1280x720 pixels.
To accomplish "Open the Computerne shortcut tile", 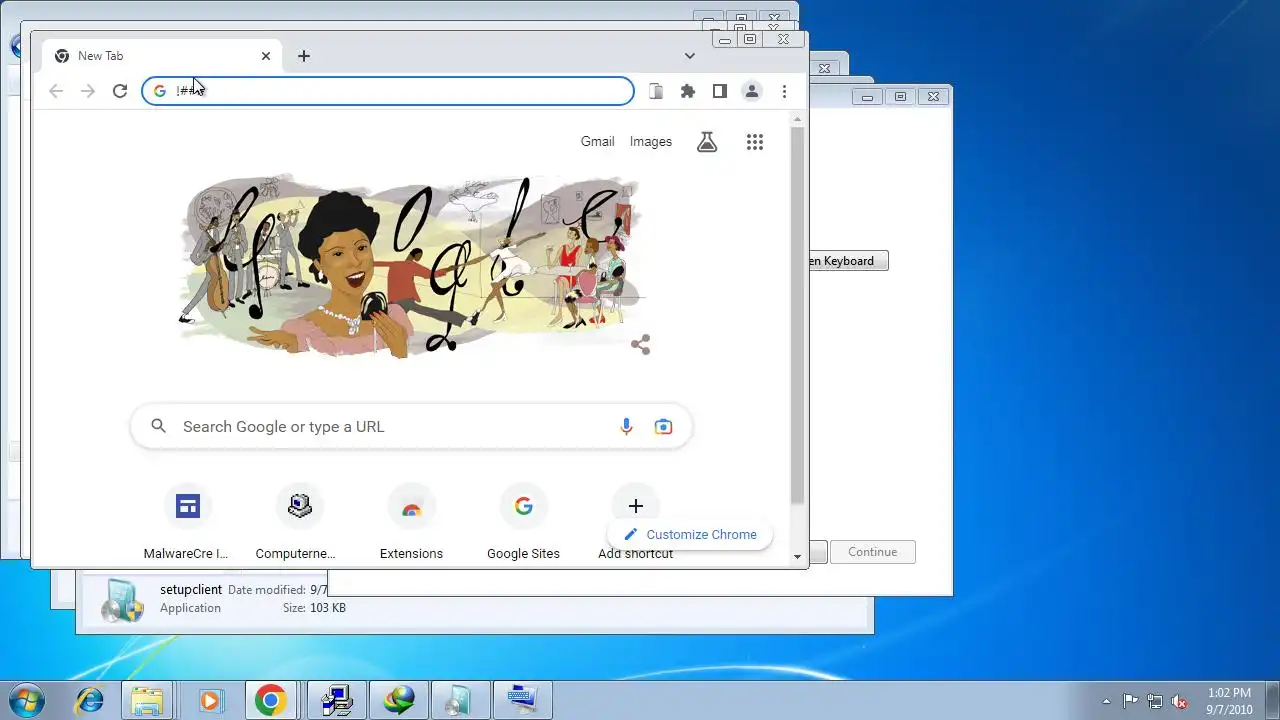I will pos(299,522).
